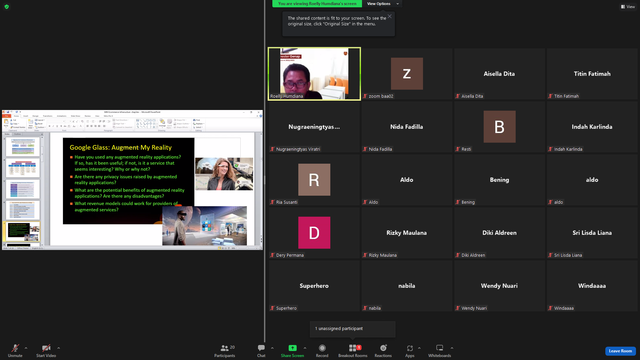The height and width of the screenshot is (360, 640).
Task: Click the 'You are viewing' green screen banner
Action: (x=317, y=4)
